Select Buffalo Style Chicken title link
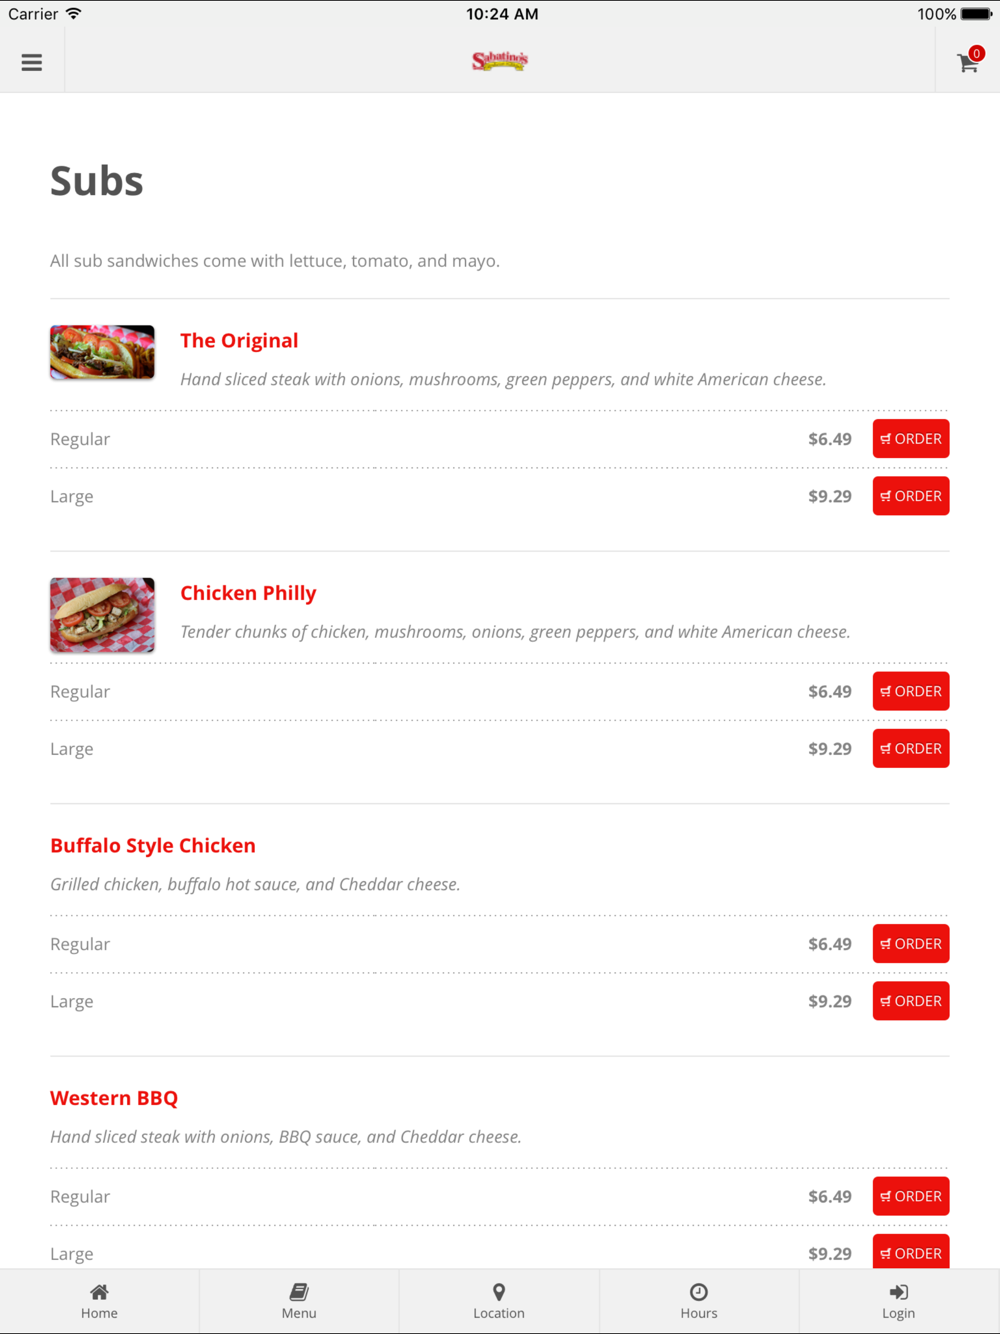 point(153,845)
